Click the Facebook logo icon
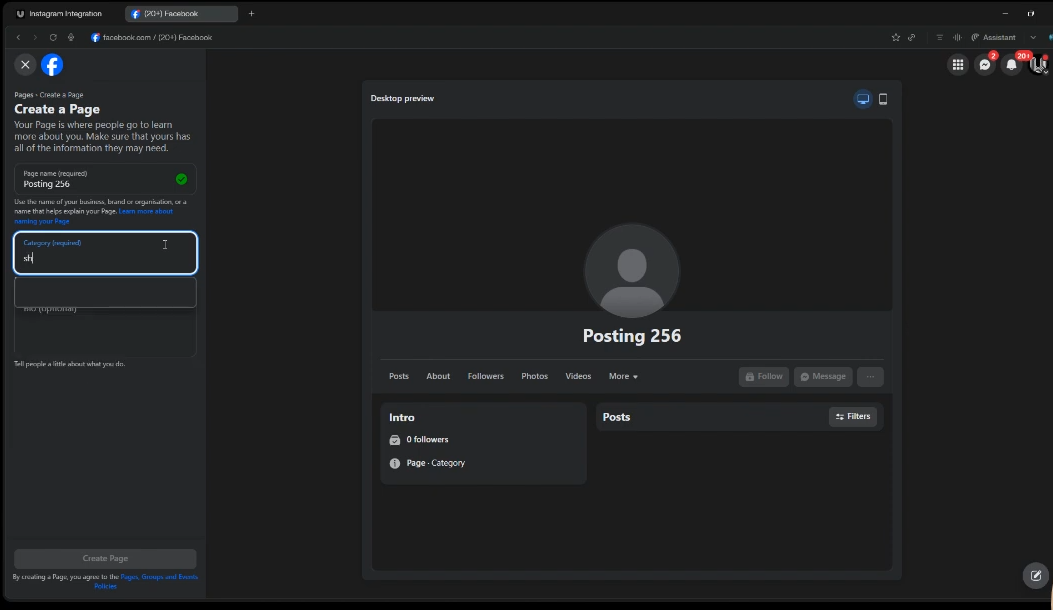Screen dimensions: 1053x610 [x=52, y=64]
